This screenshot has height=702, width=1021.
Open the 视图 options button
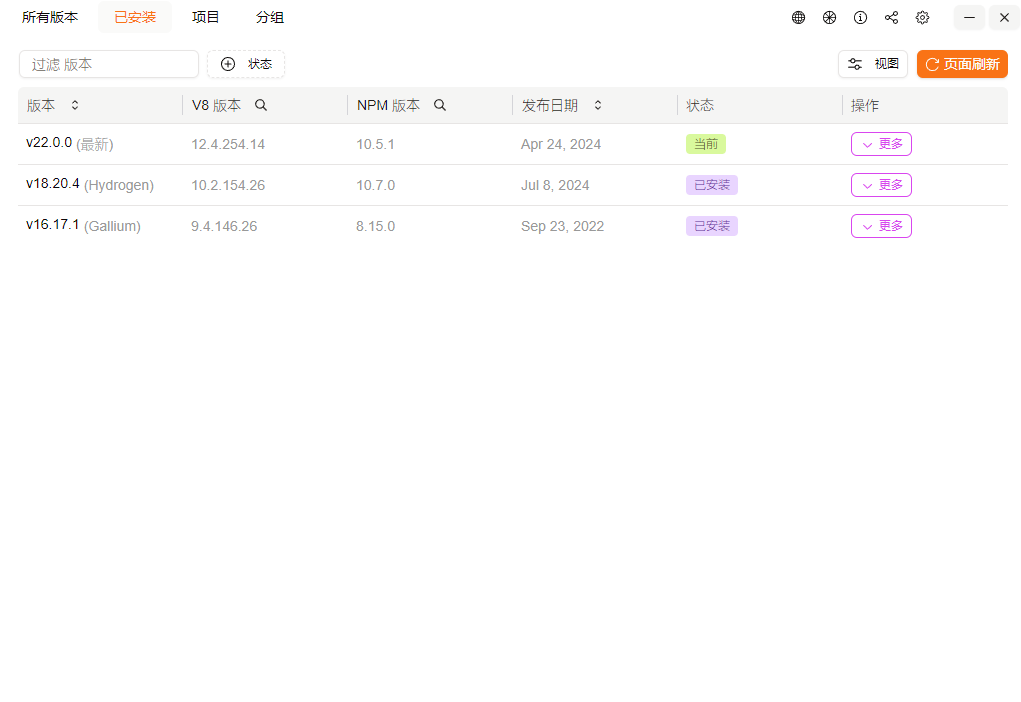[873, 64]
